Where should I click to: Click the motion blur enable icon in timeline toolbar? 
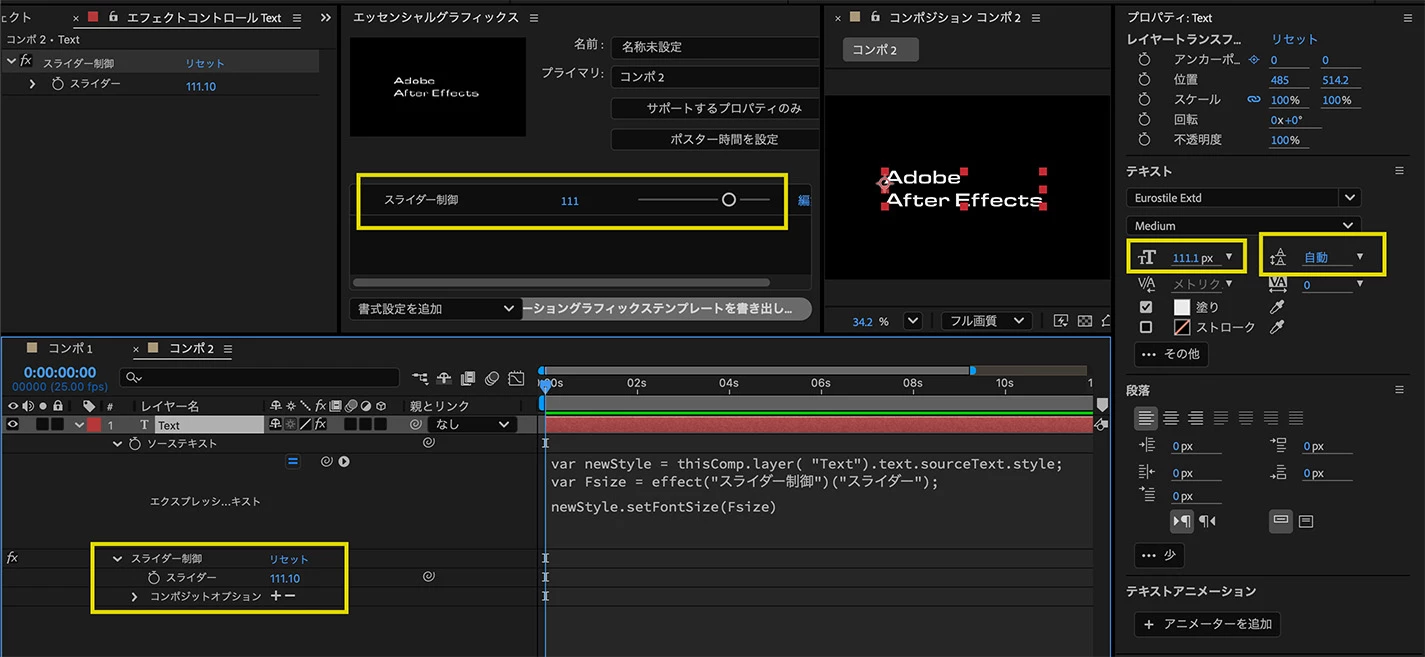point(492,378)
